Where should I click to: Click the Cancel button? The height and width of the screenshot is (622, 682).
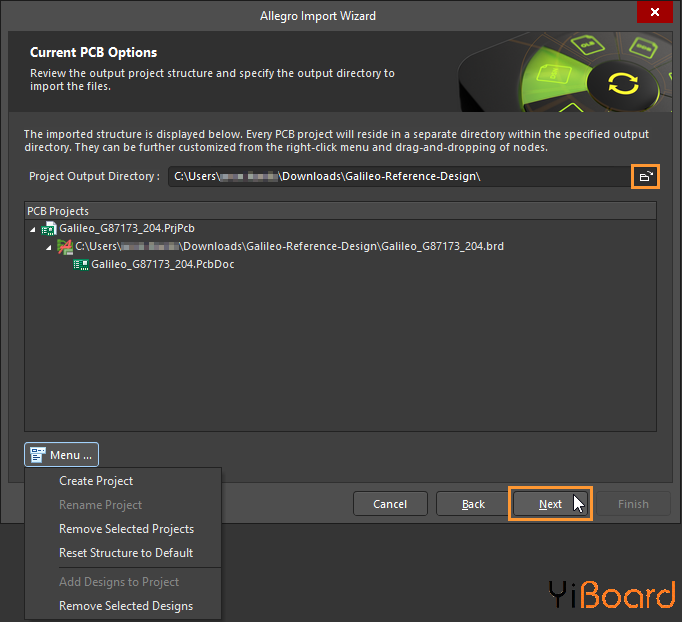390,504
